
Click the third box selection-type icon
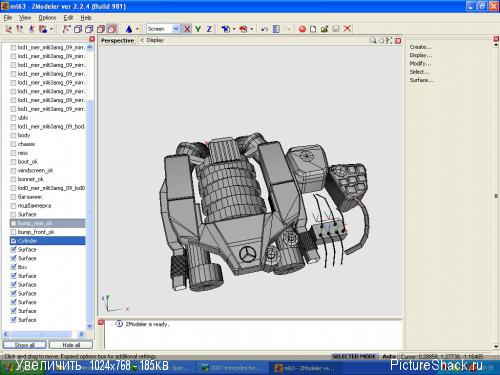click(101, 29)
